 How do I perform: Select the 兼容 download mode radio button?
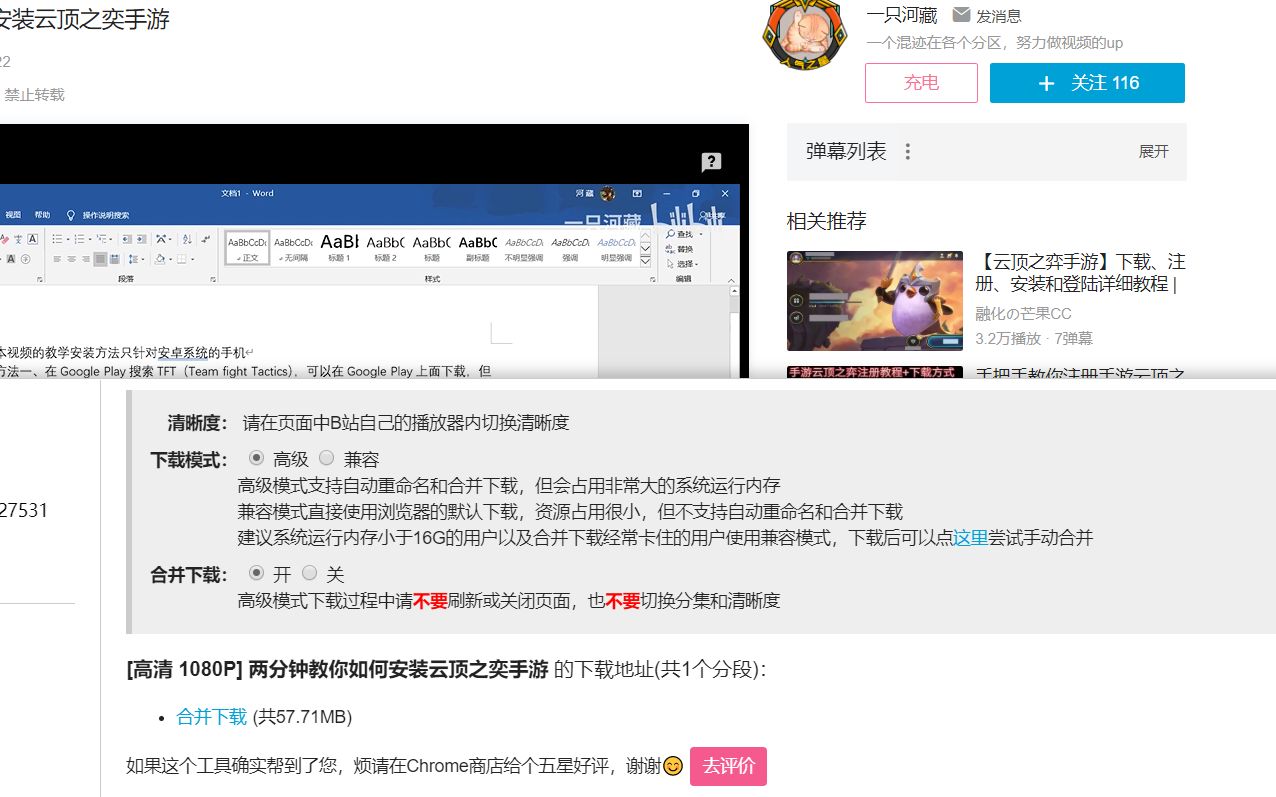point(326,458)
